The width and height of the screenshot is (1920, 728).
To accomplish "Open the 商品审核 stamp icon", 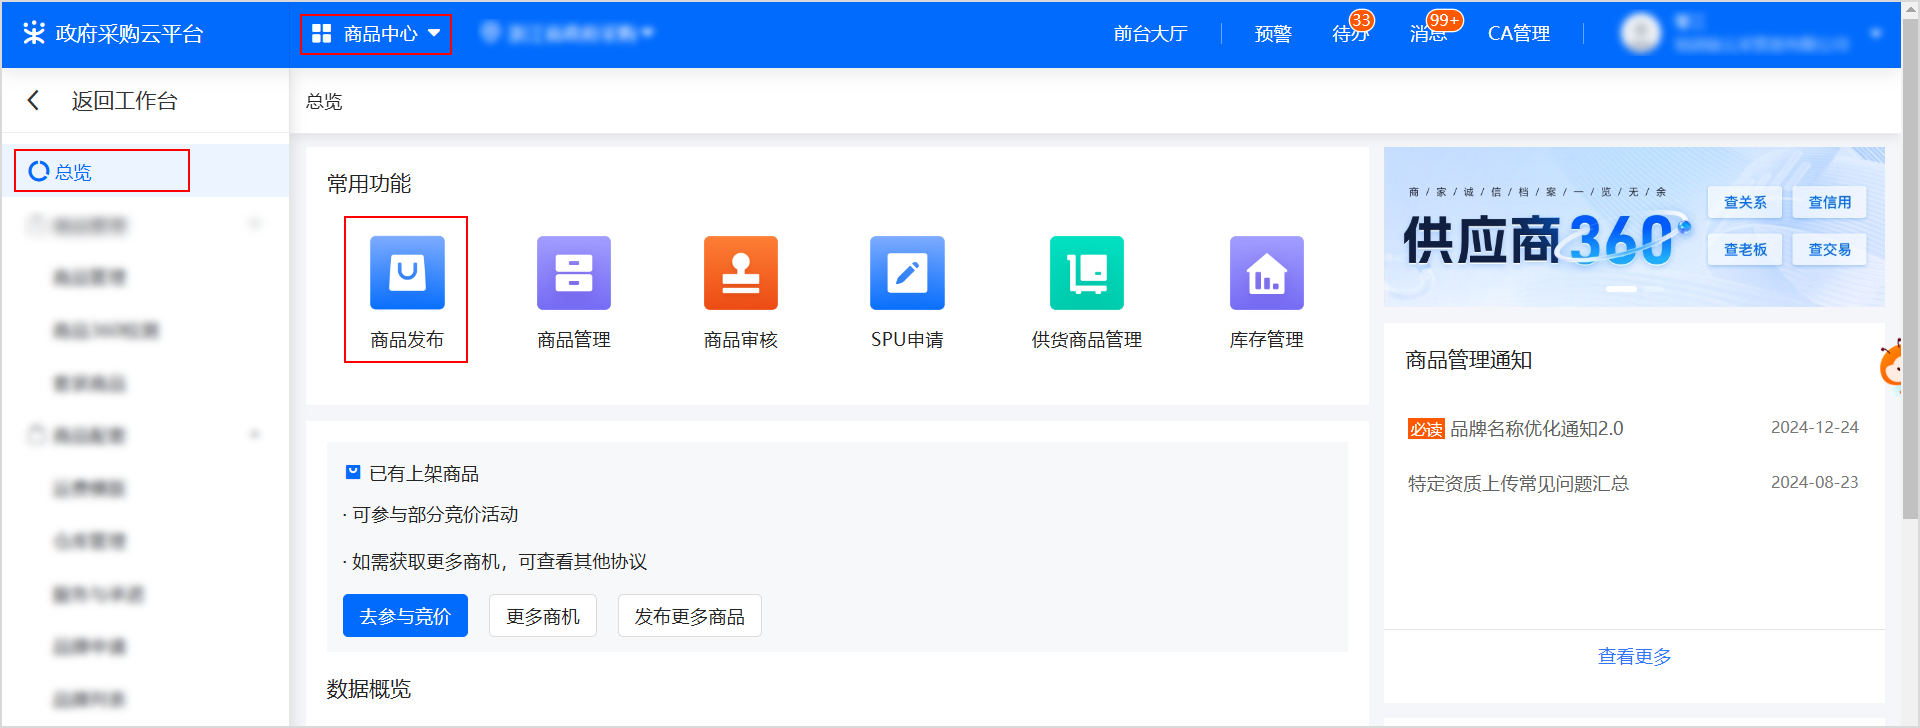I will (740, 273).
